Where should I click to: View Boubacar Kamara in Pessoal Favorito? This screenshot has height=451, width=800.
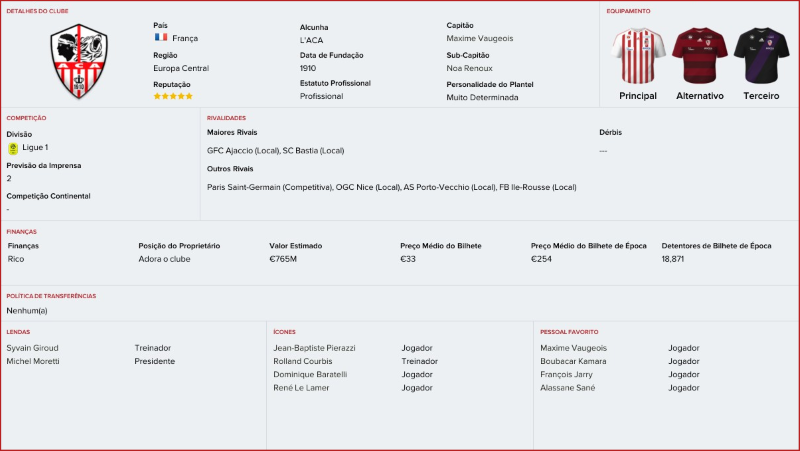[573, 361]
